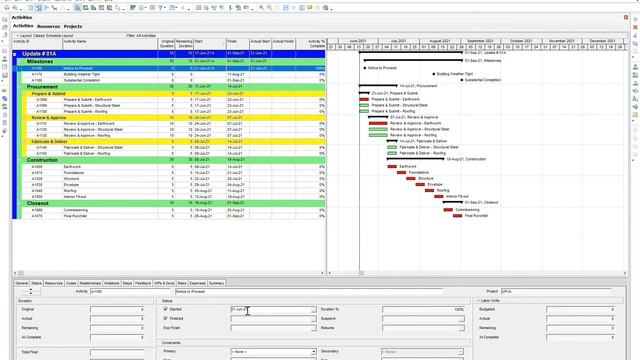640x360 pixels.
Task: Open the Secondary constraint dropdown
Action: [x=460, y=351]
